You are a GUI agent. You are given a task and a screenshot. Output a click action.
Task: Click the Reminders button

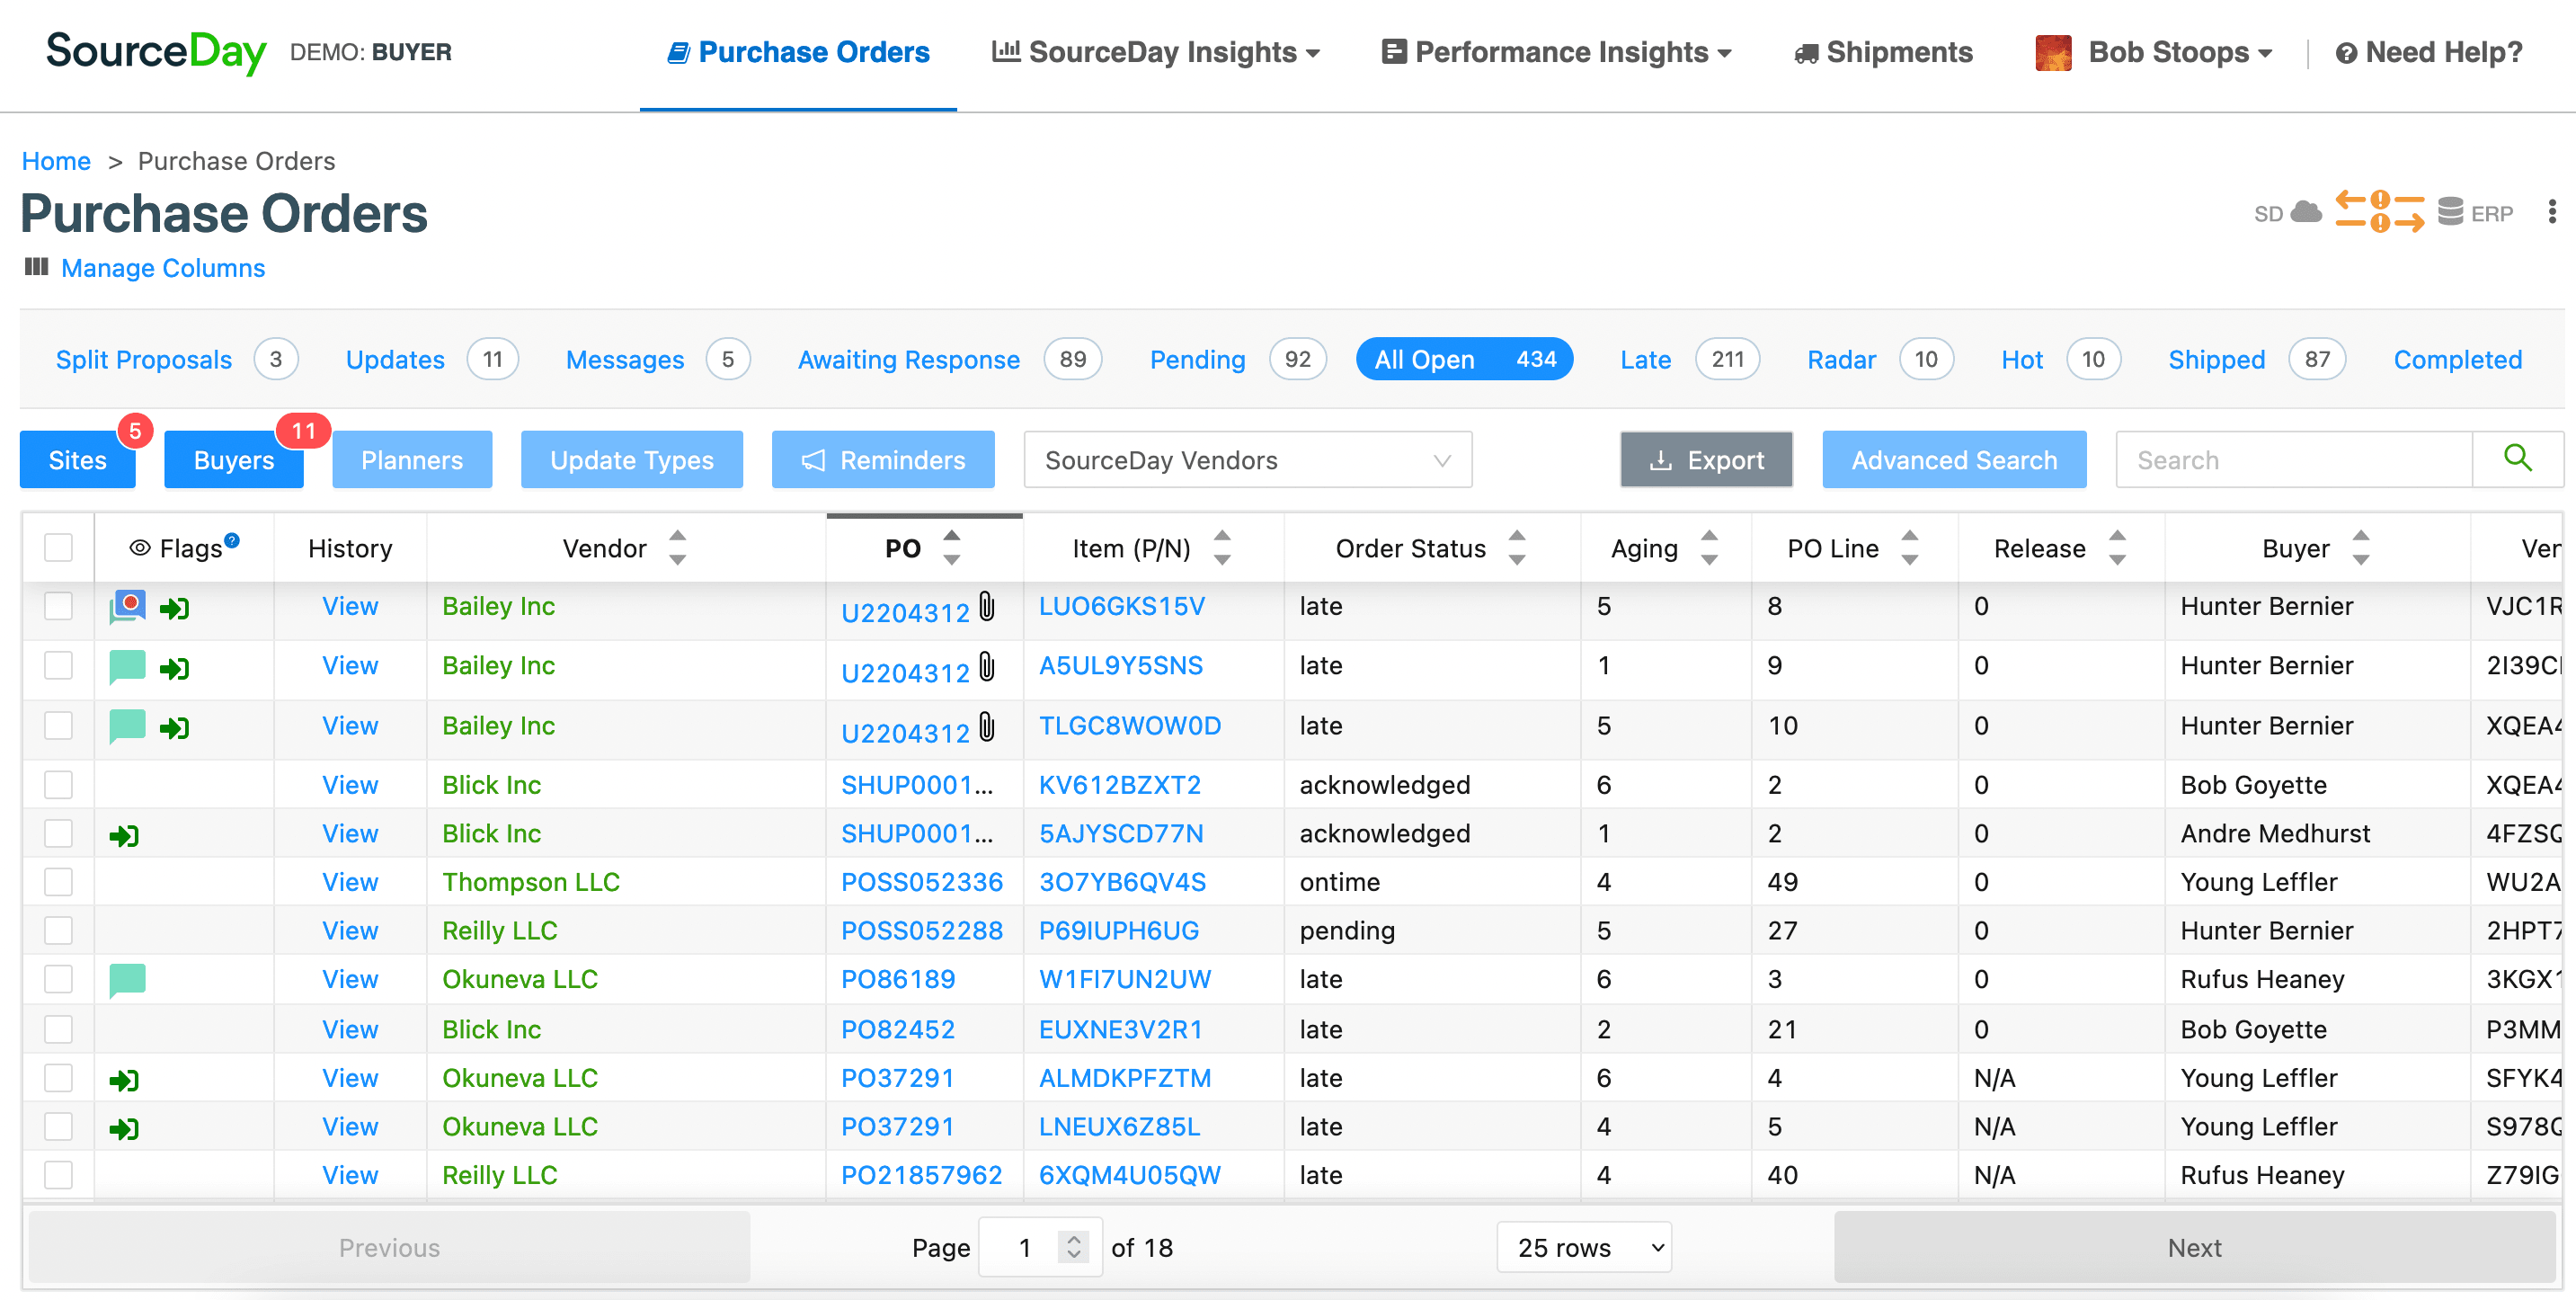click(x=883, y=460)
